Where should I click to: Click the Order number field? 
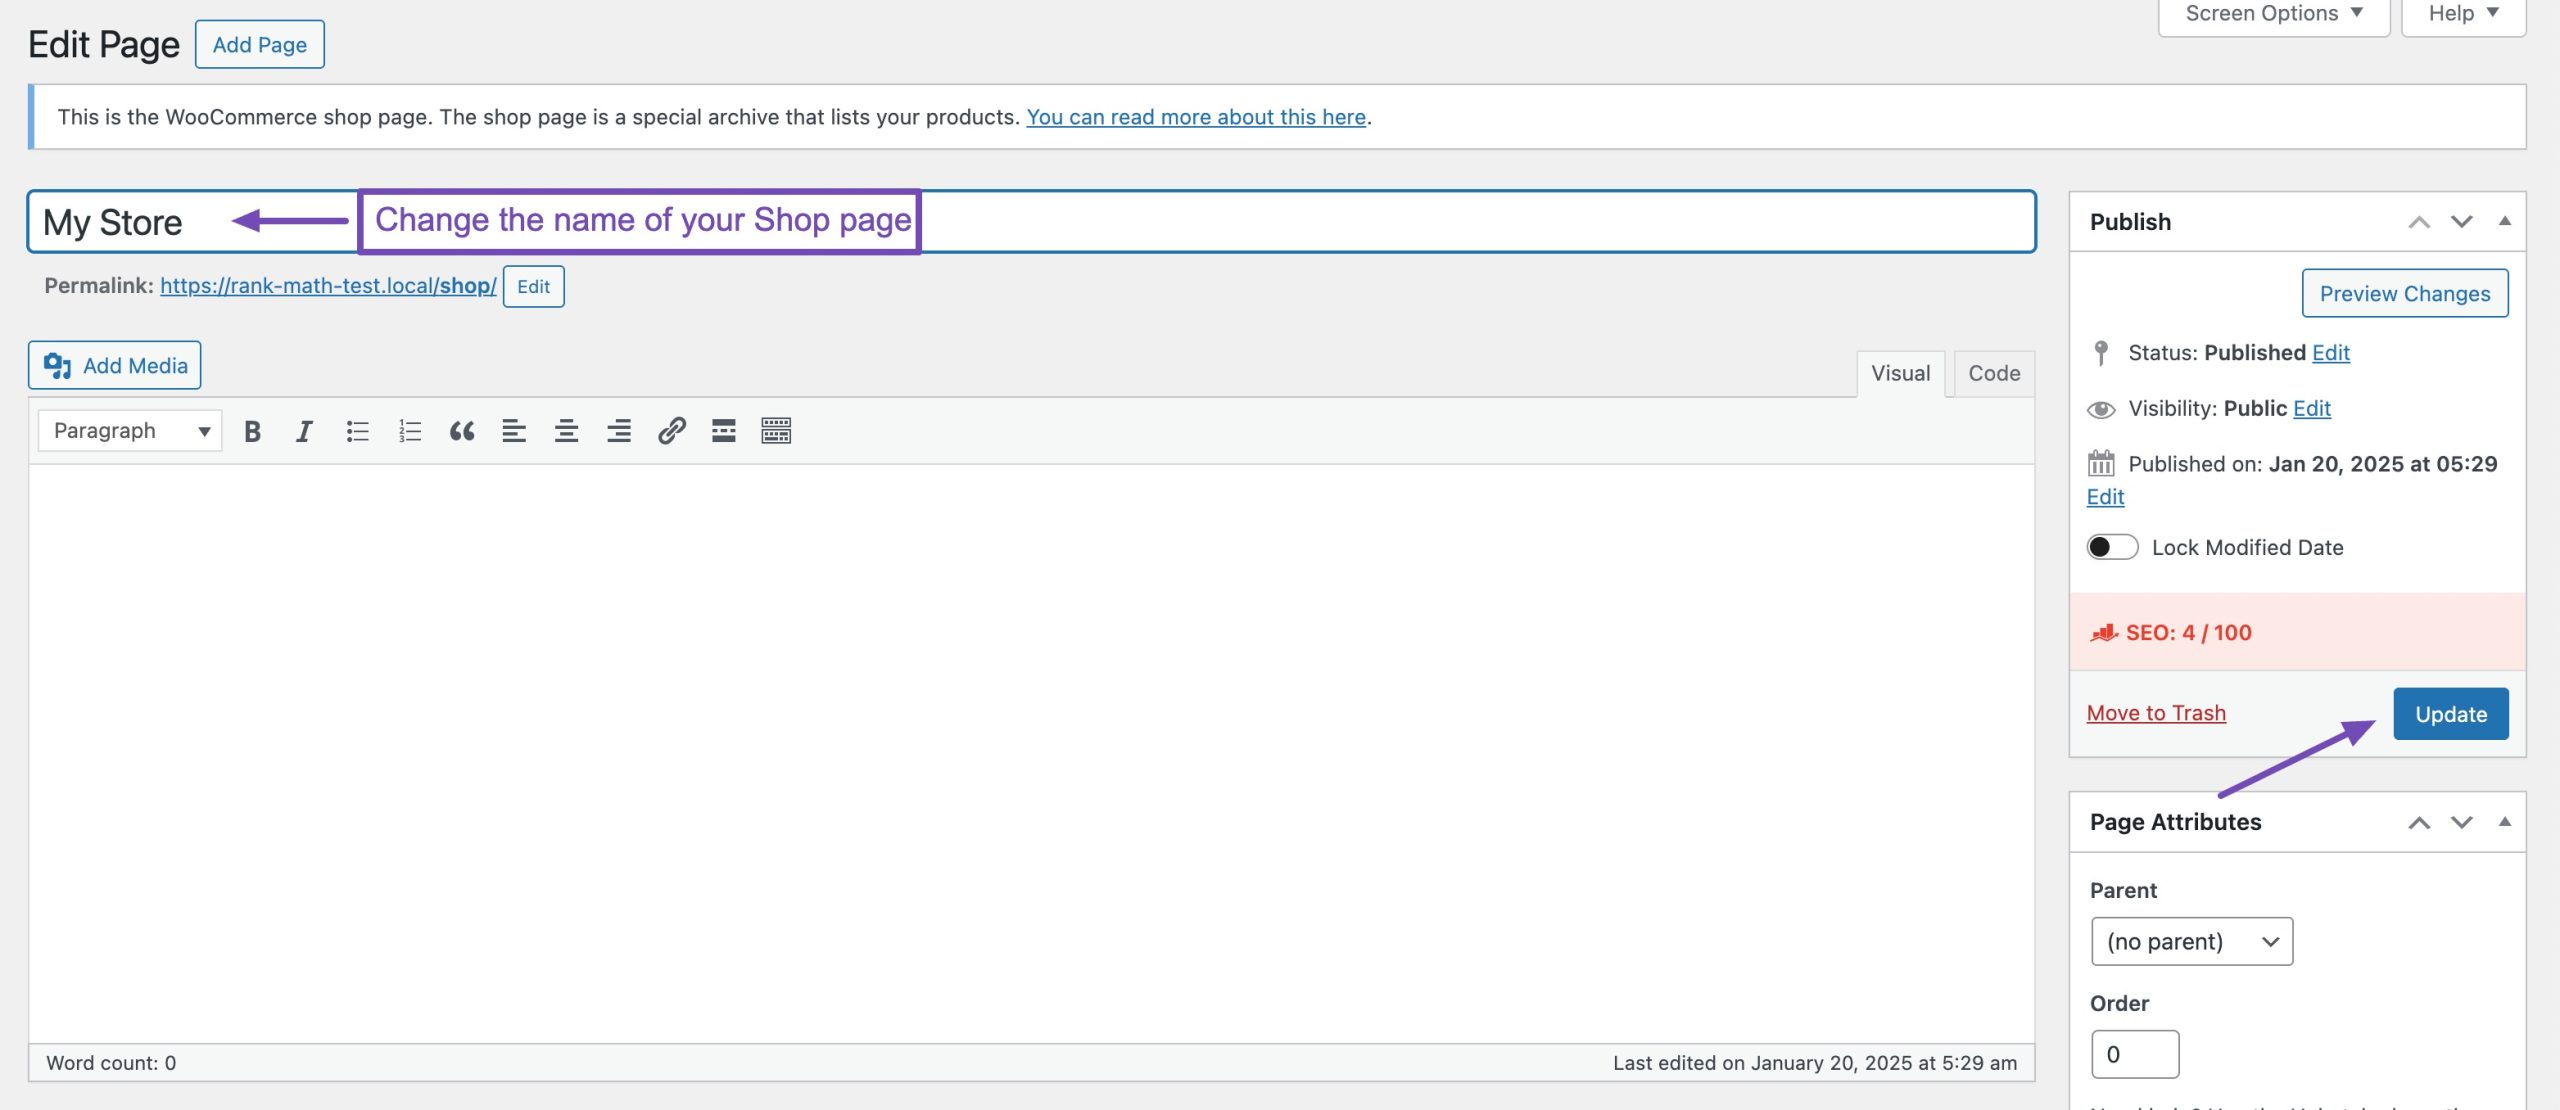(x=2135, y=1054)
